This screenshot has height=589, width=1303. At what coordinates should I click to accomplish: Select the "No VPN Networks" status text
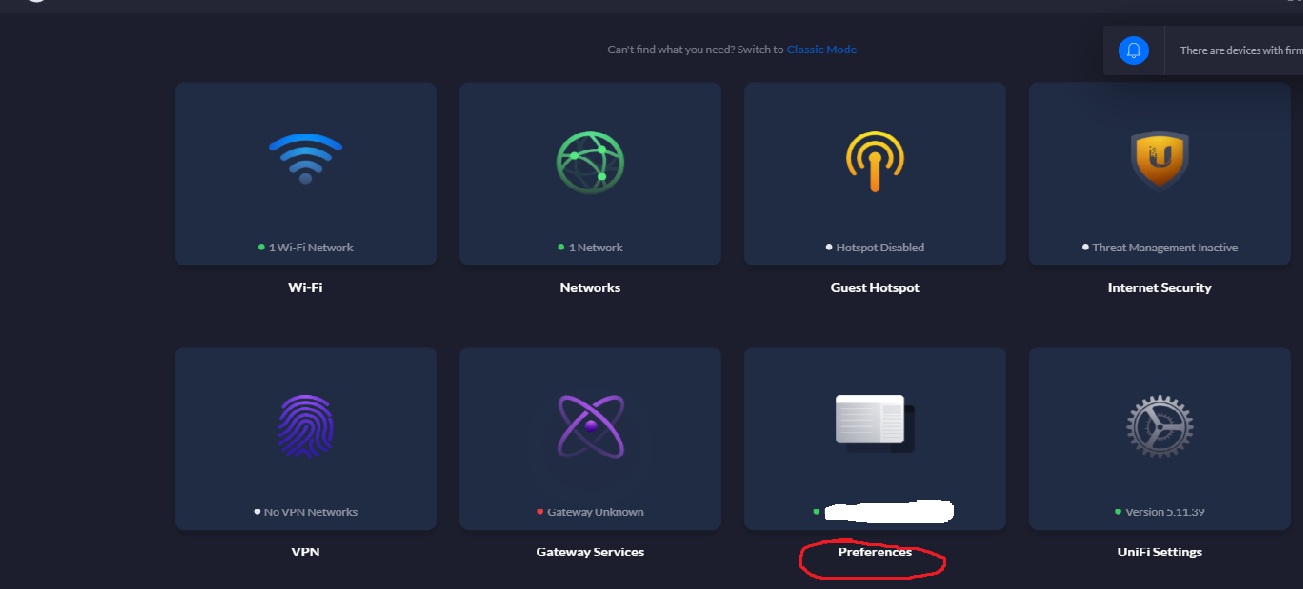[x=310, y=512]
